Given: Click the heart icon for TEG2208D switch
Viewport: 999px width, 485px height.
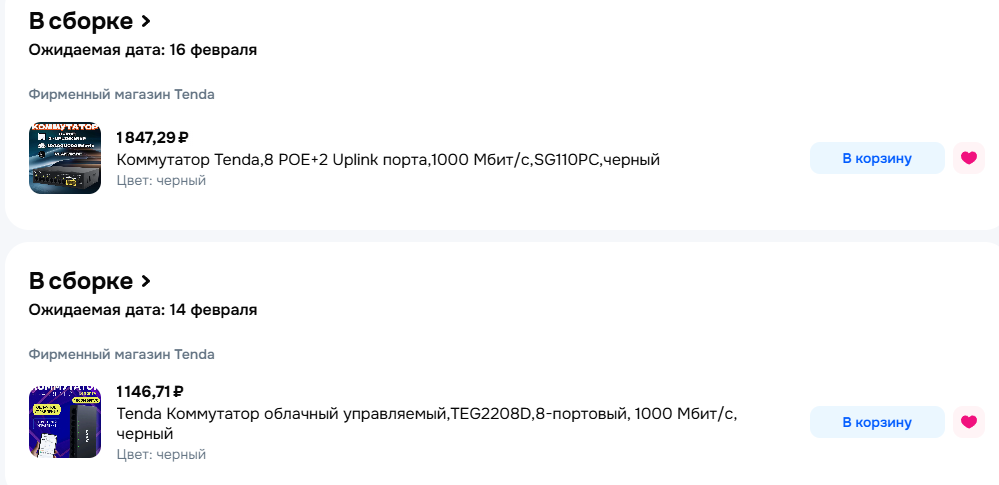Looking at the screenshot, I should [968, 422].
